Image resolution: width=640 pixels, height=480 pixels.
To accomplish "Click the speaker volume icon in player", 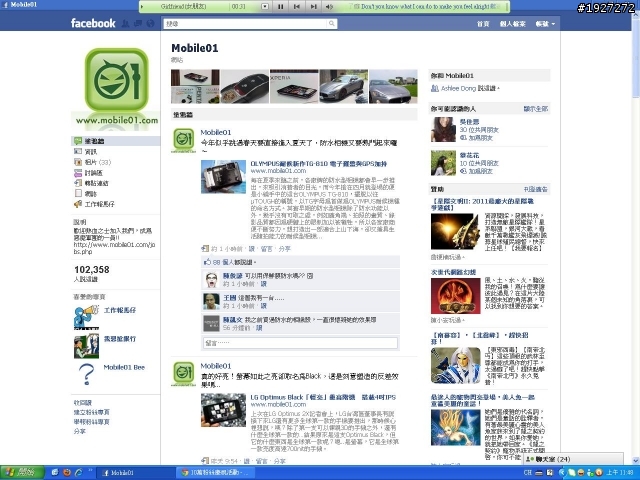I will pos(329,7).
